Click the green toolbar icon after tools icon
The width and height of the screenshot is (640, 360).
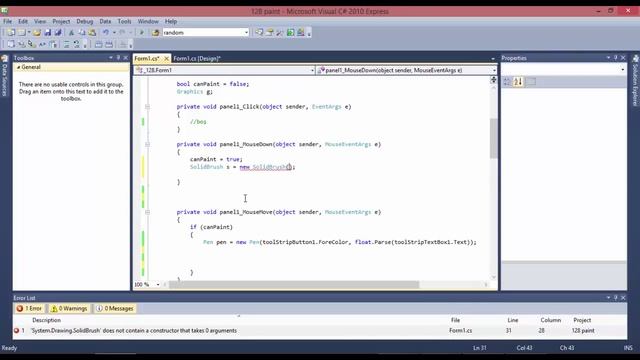[290, 33]
